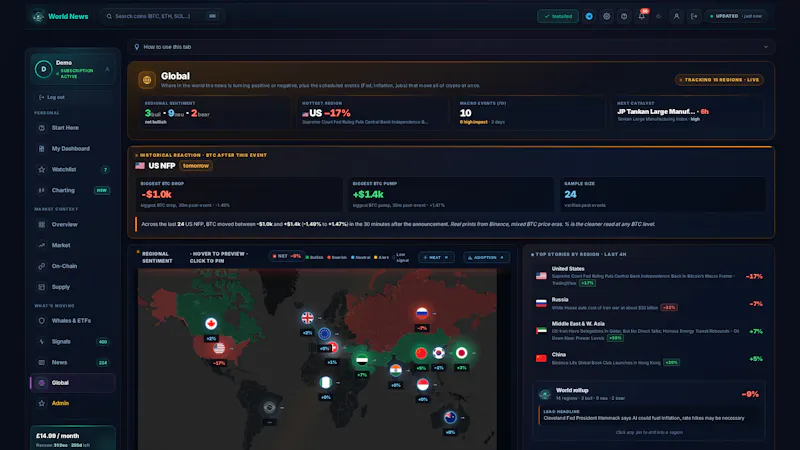Open the user profile icon in header

[677, 16]
